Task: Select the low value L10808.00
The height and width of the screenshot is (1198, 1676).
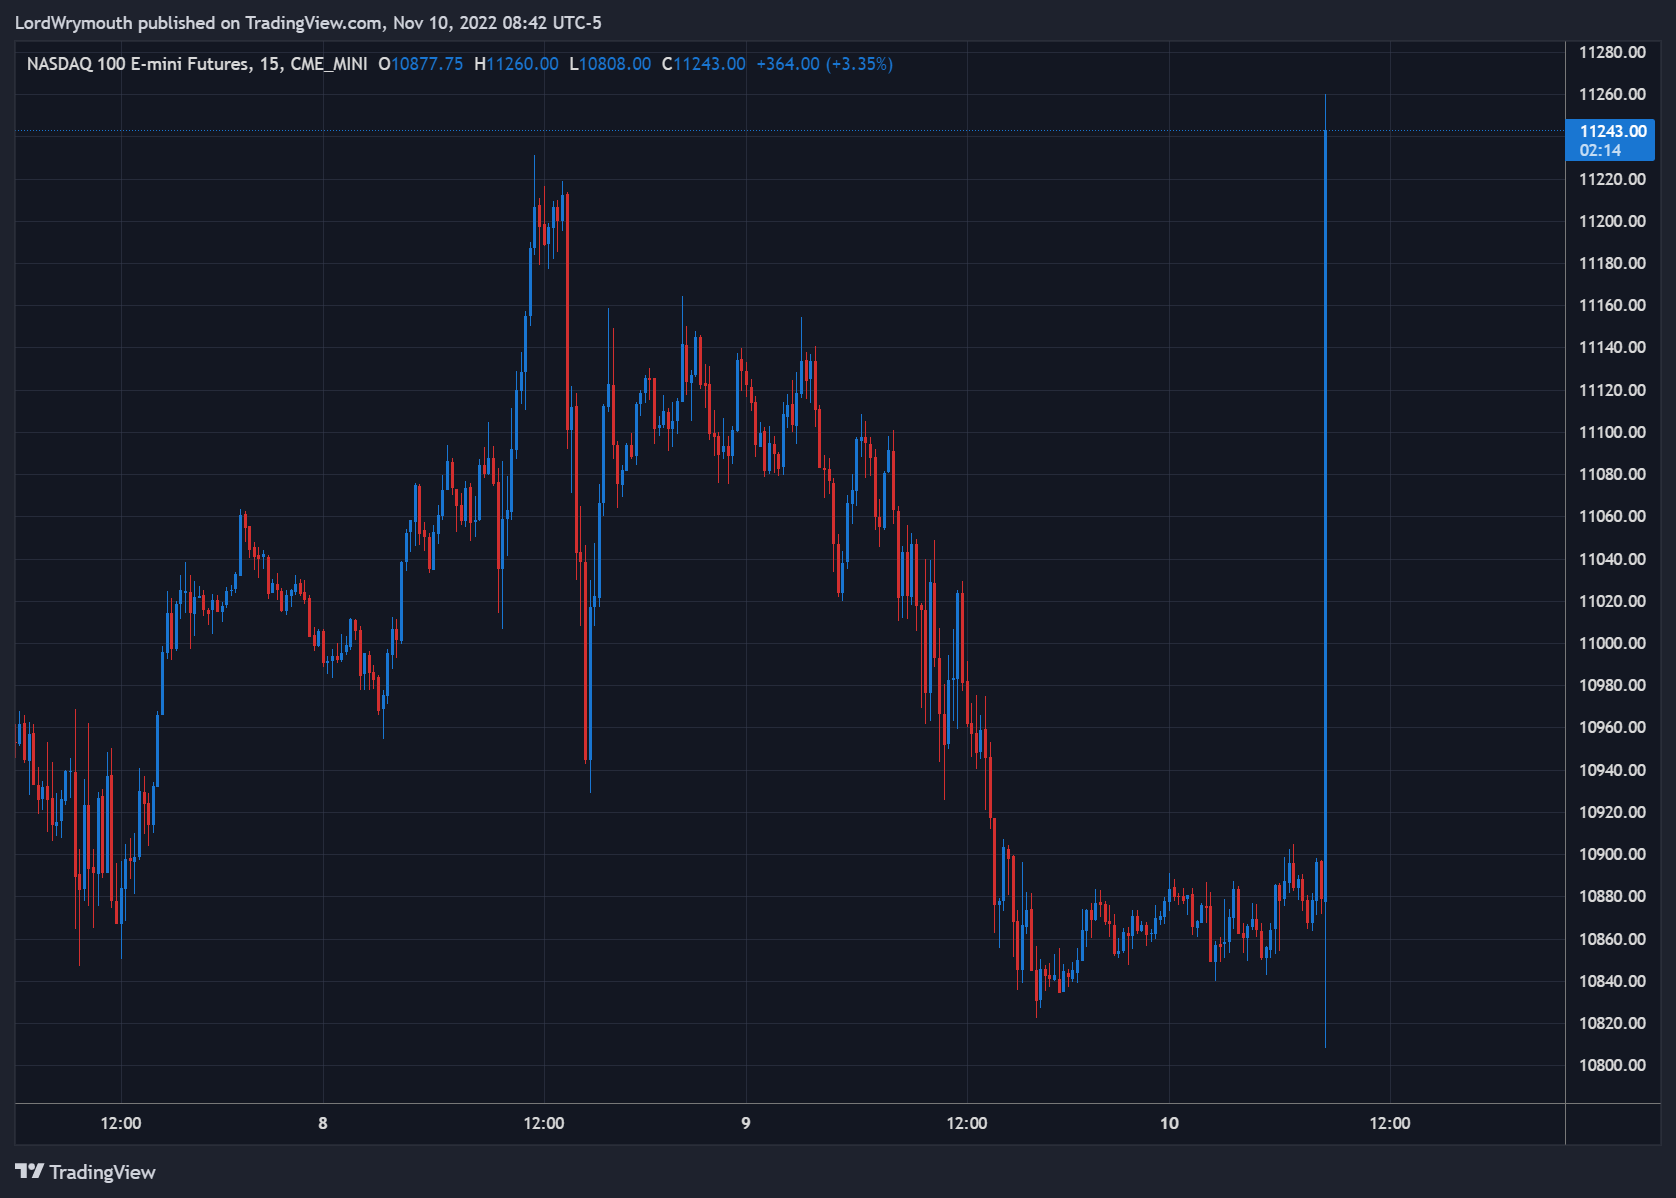Action: (x=610, y=64)
